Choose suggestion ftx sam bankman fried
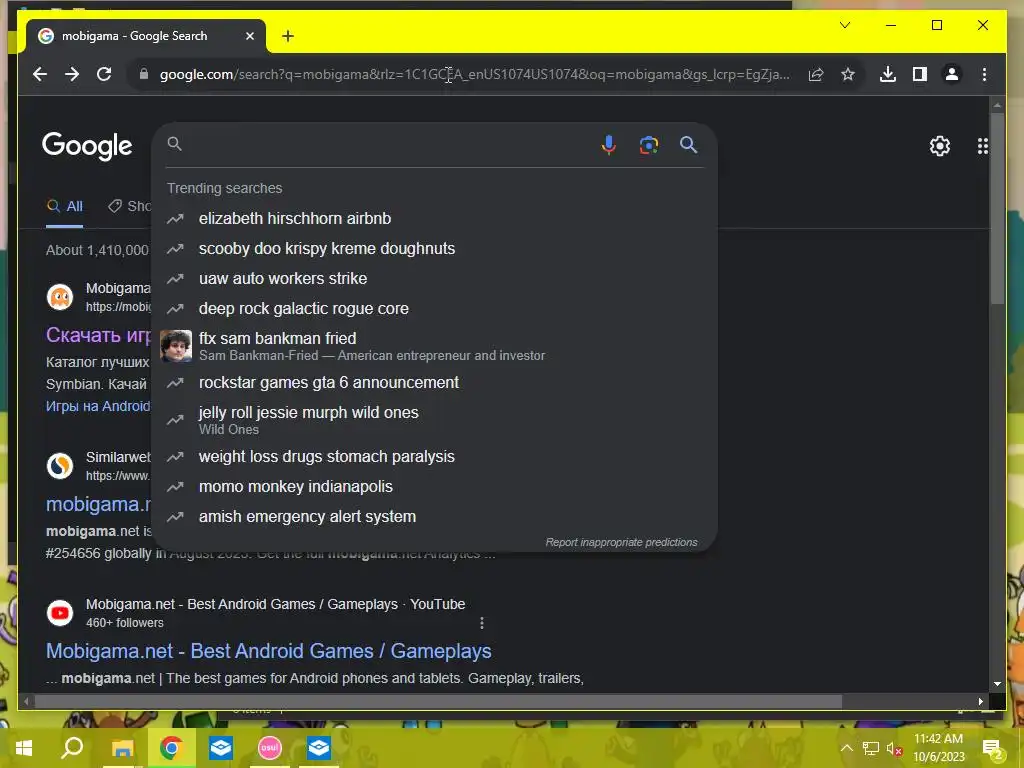The width and height of the screenshot is (1024, 768). pos(434,345)
